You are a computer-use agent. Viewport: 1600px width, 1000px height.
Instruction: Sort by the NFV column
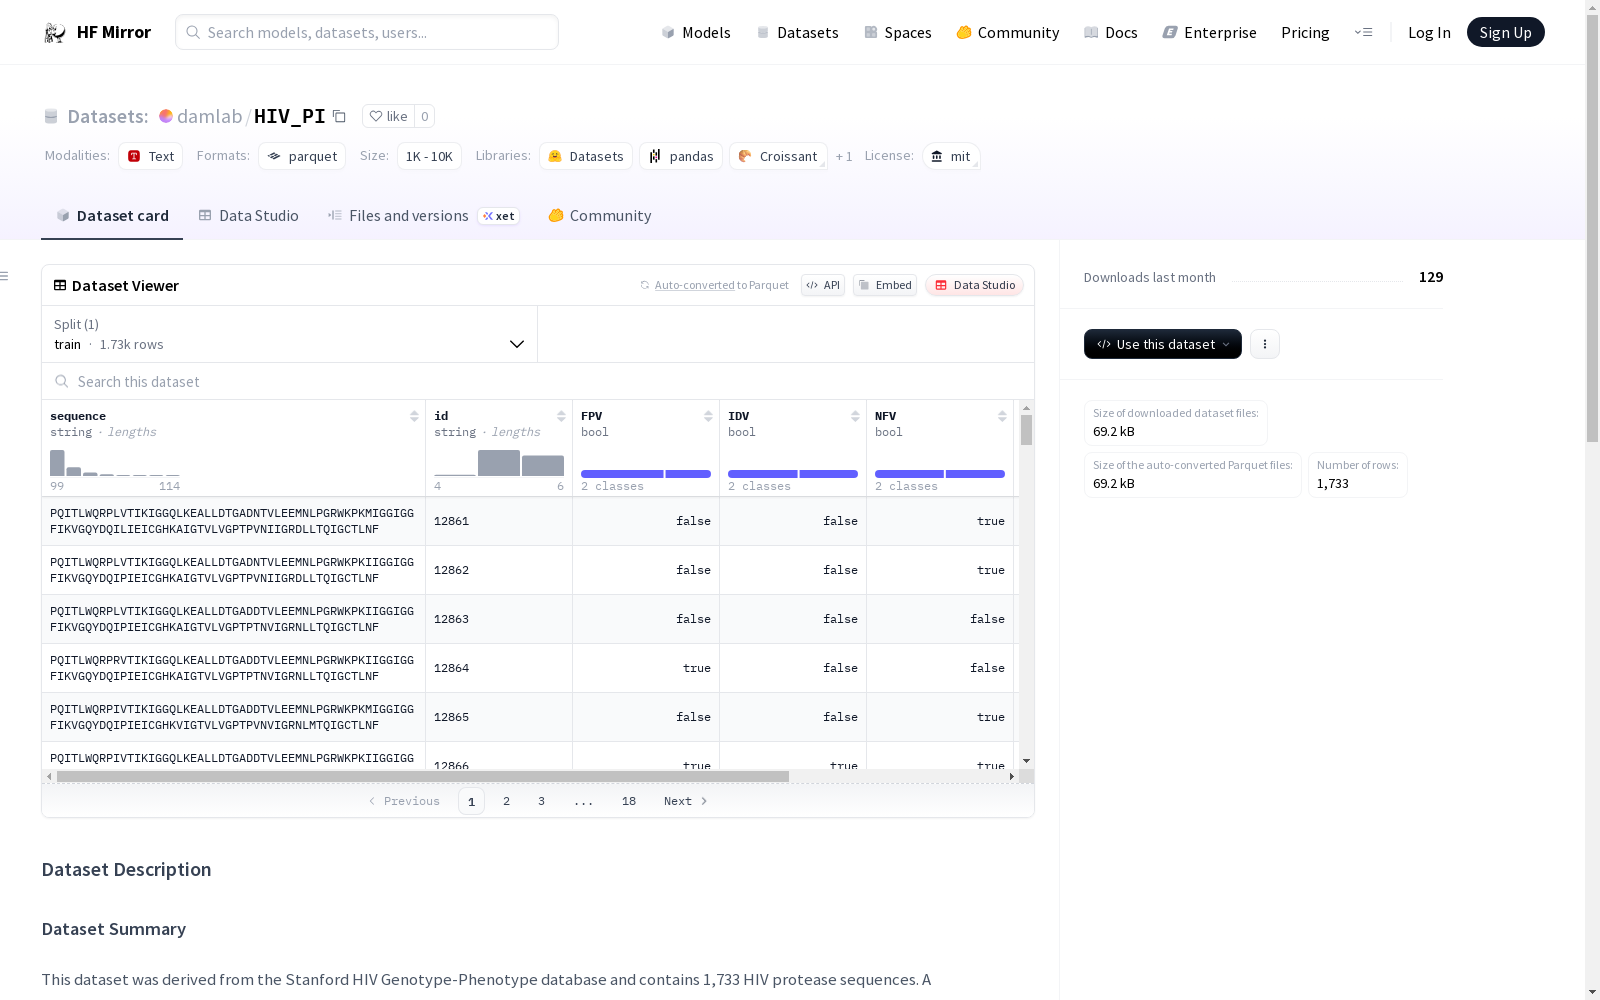(1002, 416)
